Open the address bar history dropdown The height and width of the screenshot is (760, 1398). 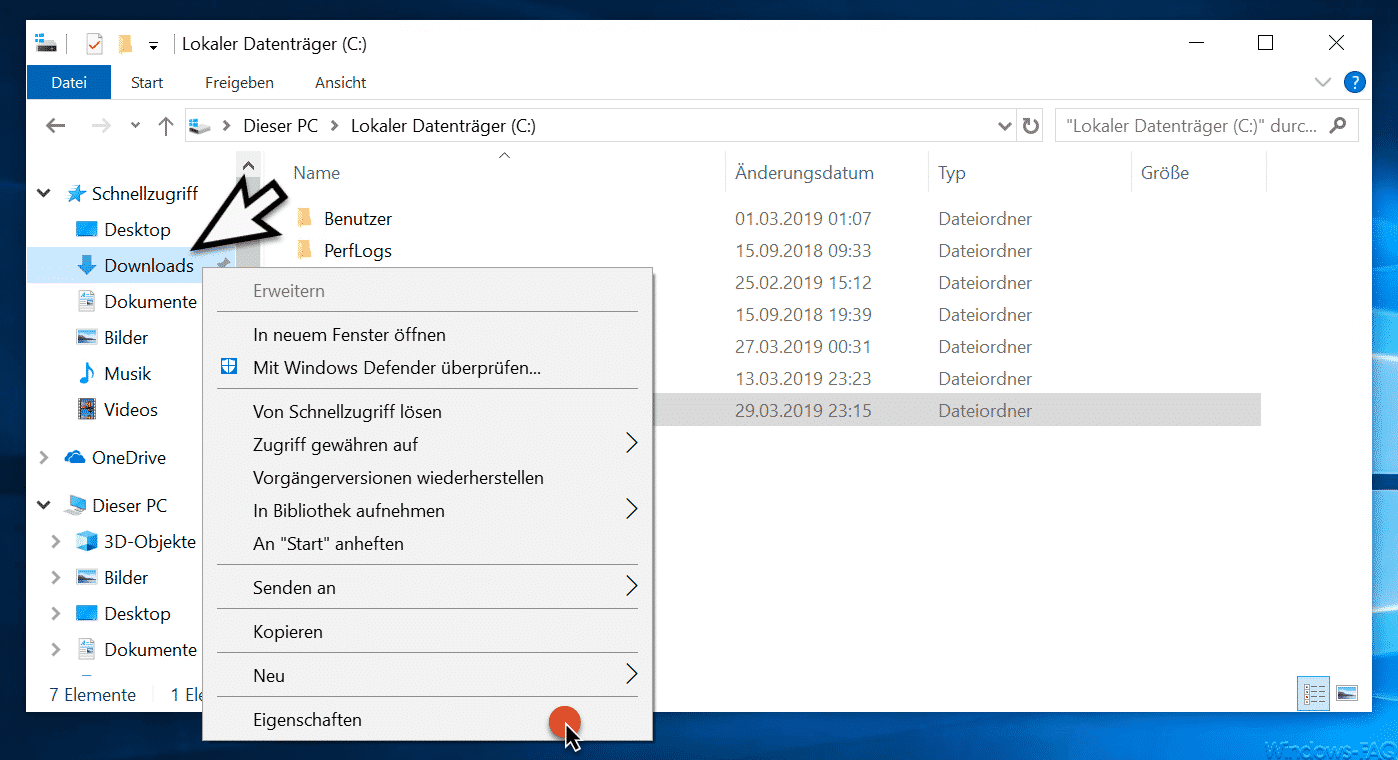click(1005, 126)
